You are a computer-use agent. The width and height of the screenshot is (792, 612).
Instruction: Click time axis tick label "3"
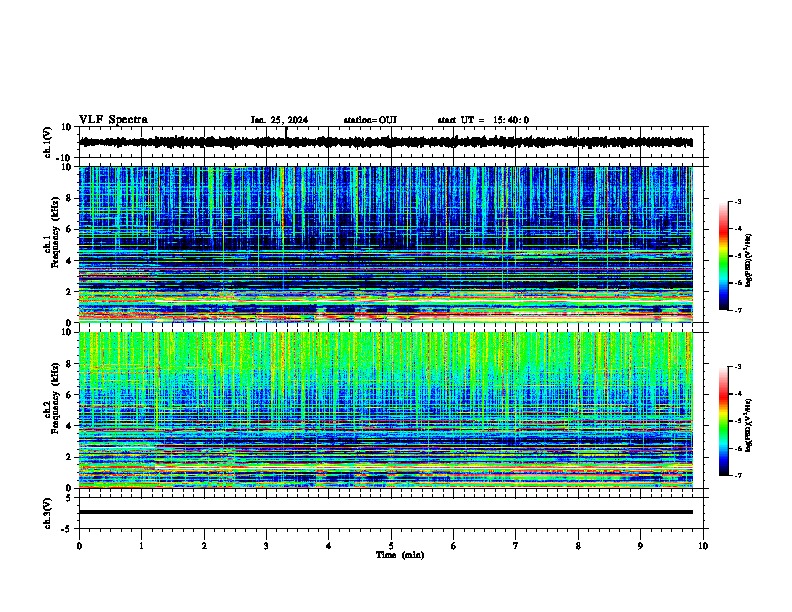(x=266, y=546)
